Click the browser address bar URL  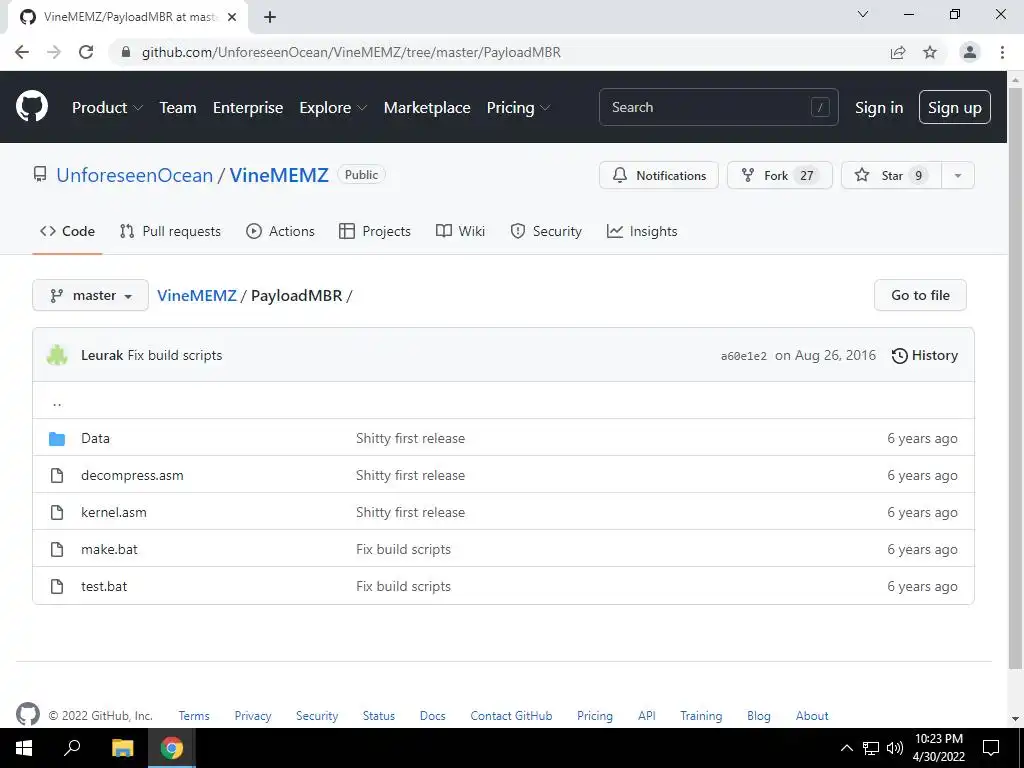(351, 52)
